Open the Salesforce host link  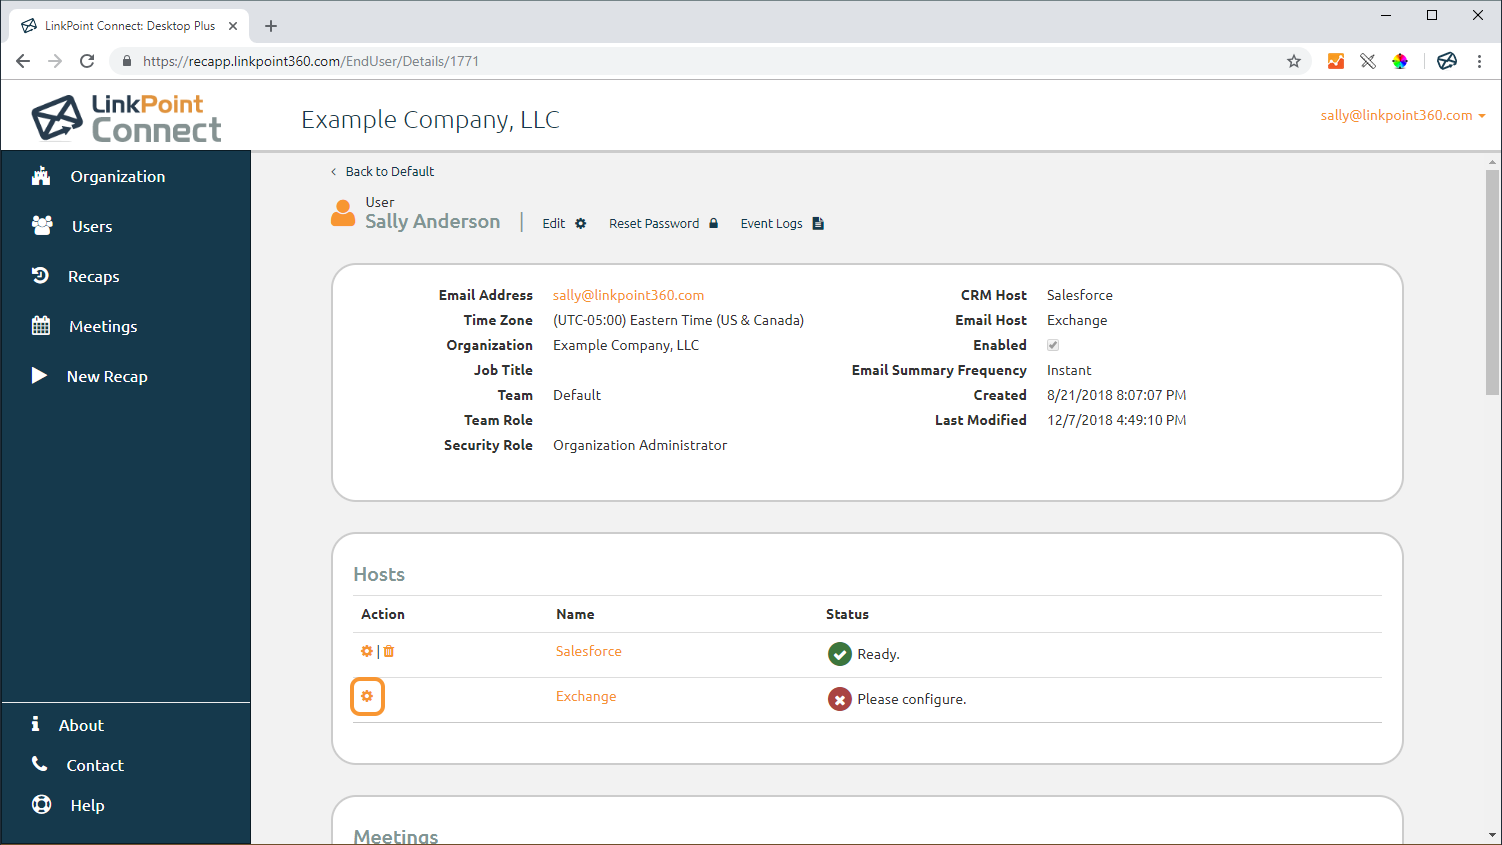tap(588, 651)
